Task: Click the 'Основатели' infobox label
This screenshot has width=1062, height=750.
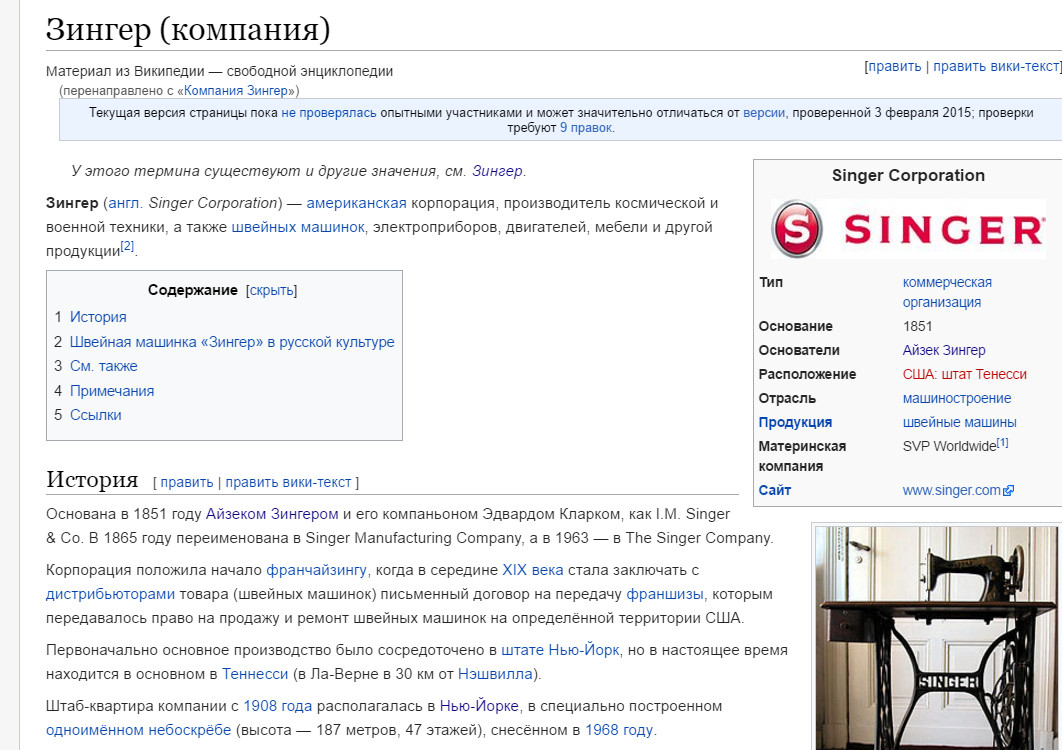Action: [x=799, y=350]
